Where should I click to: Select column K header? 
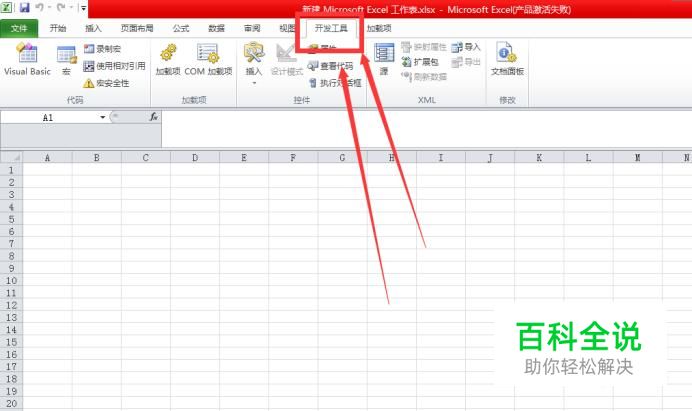[539, 158]
